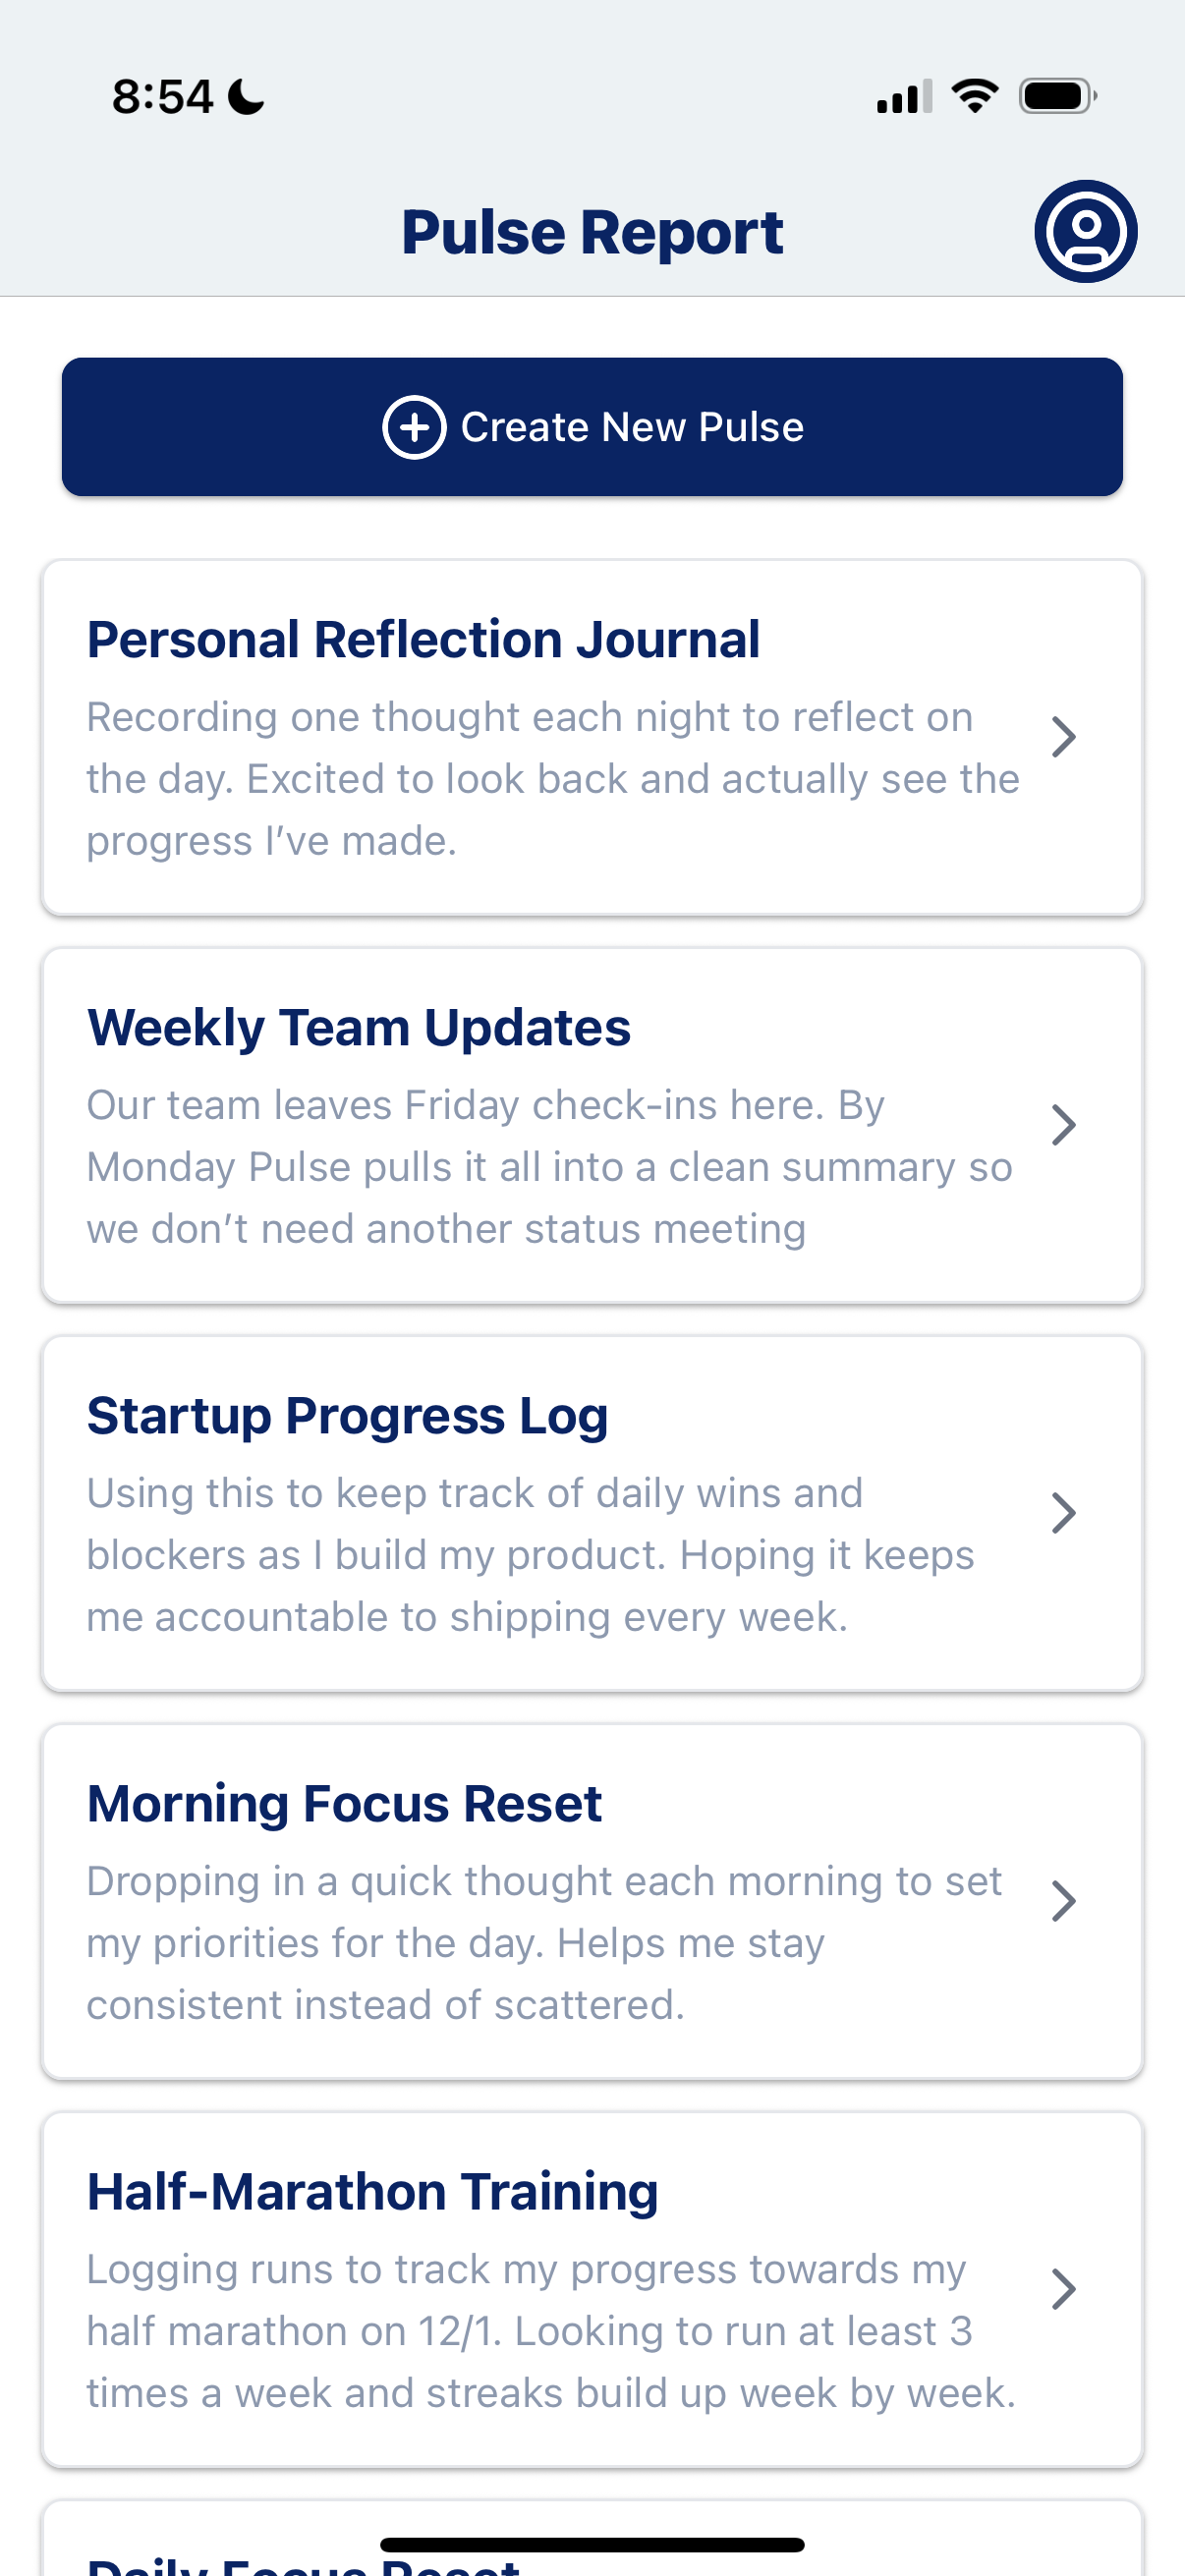Tap the cellular signal bars

(904, 97)
